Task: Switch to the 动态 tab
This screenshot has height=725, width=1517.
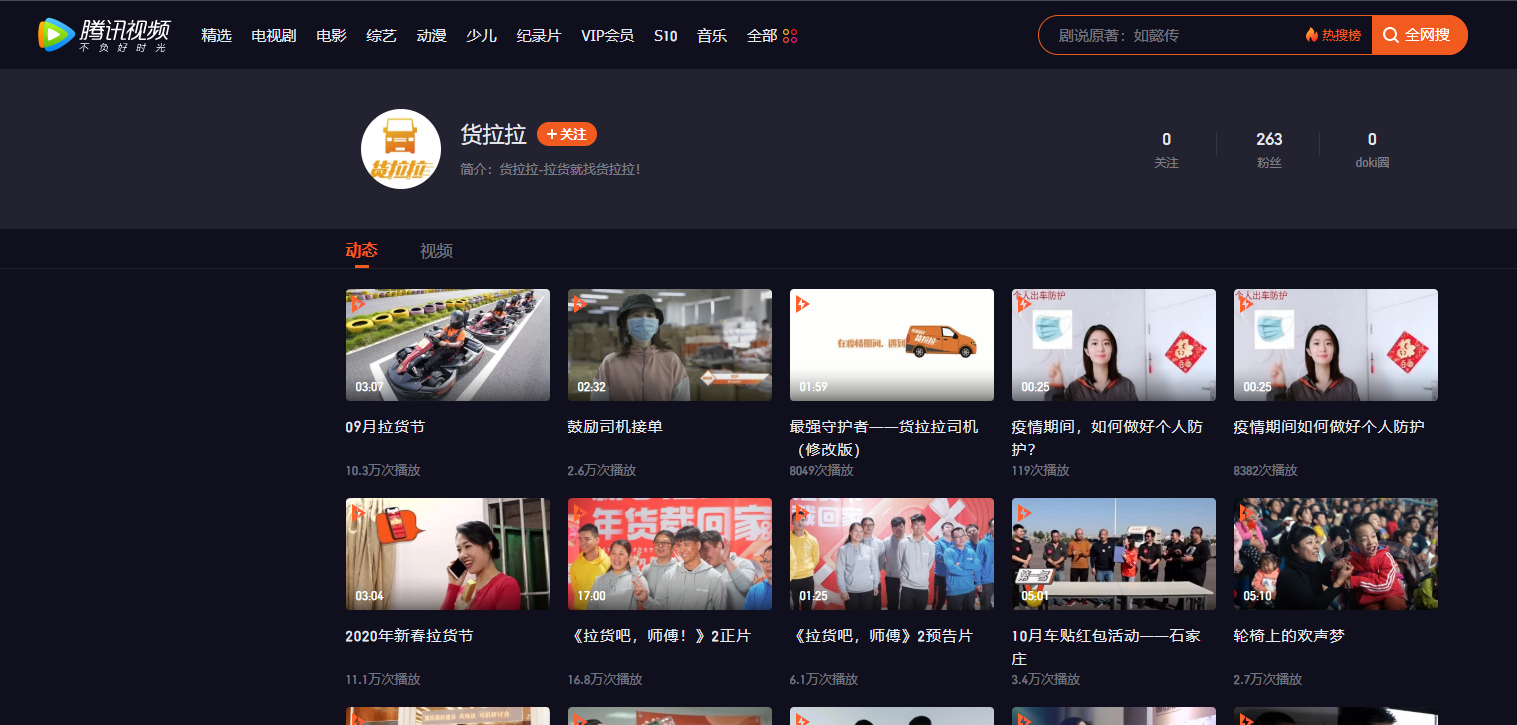Action: pos(360,250)
